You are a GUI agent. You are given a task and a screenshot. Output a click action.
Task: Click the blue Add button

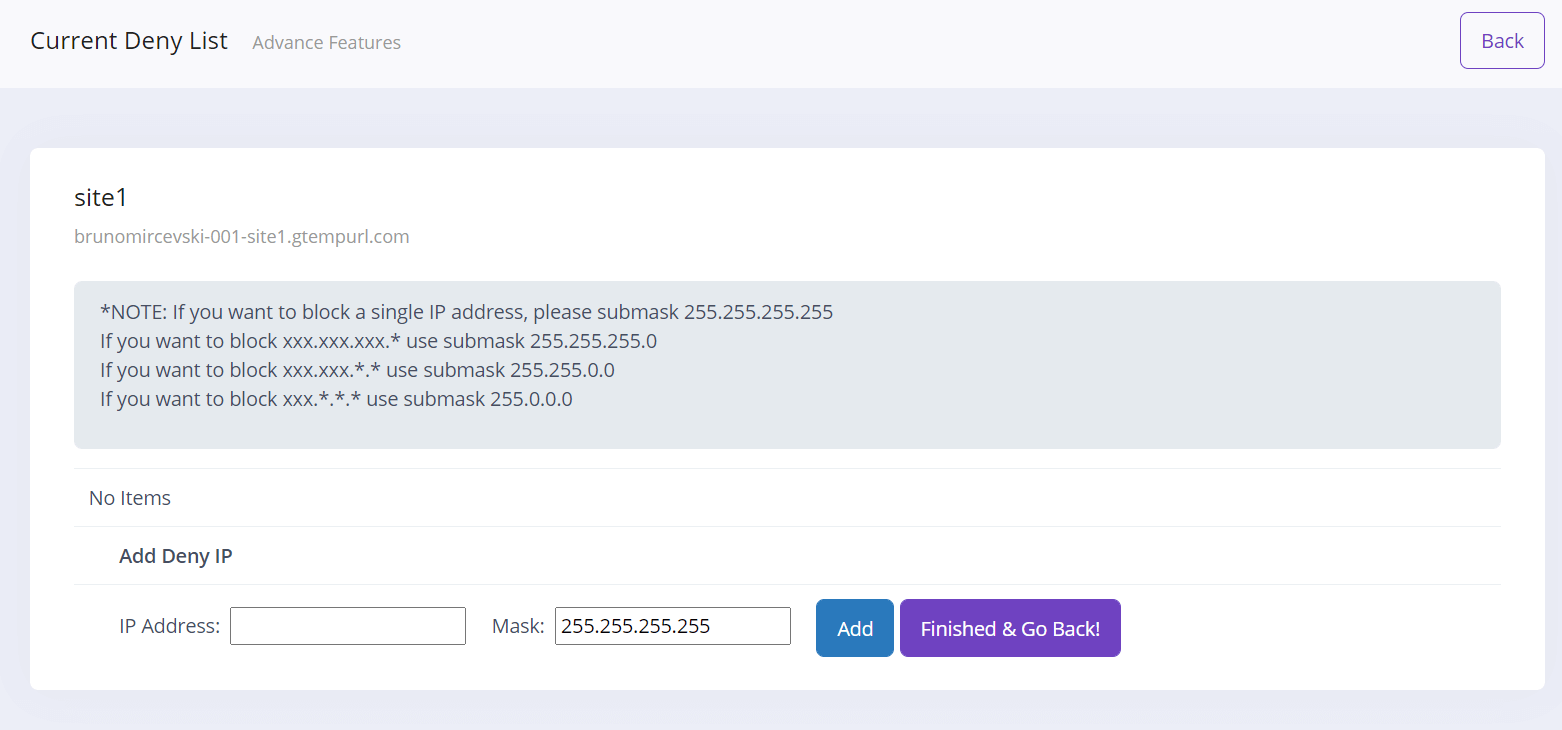tap(855, 628)
